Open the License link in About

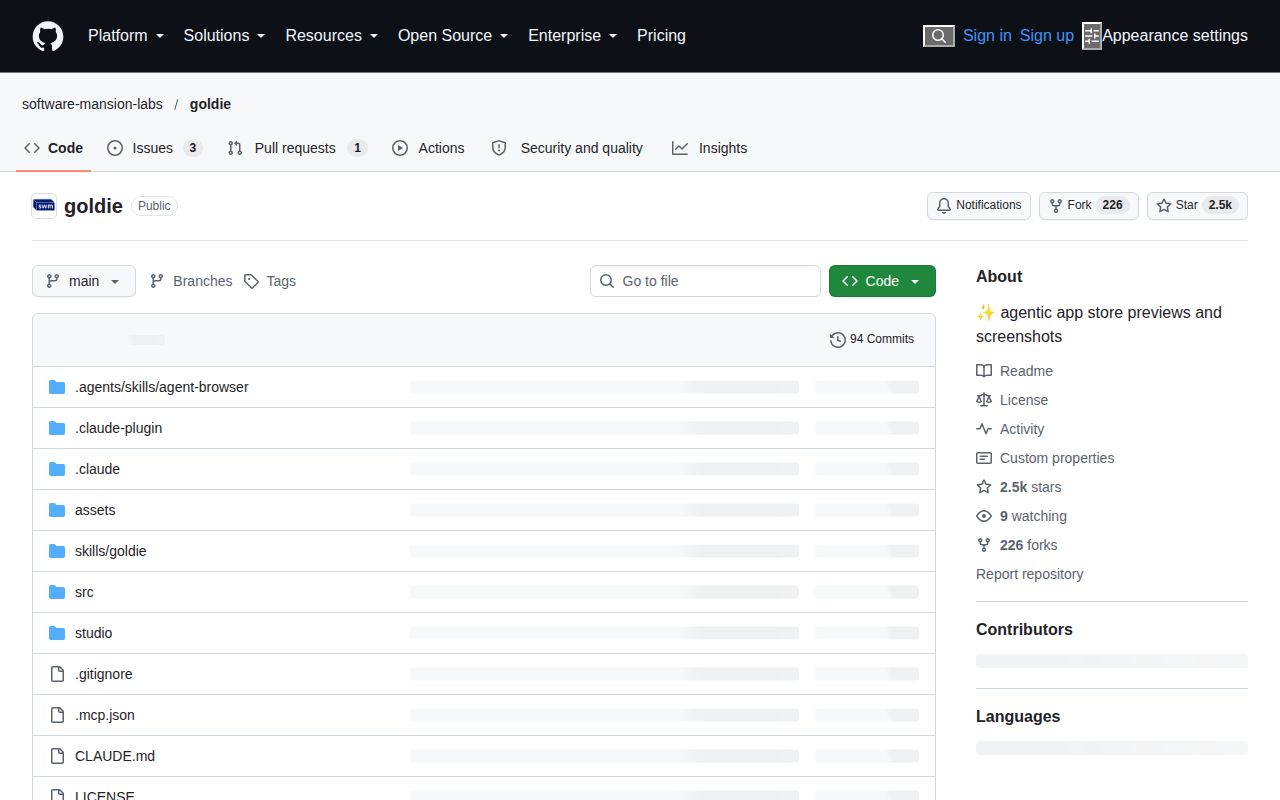tap(1012, 400)
